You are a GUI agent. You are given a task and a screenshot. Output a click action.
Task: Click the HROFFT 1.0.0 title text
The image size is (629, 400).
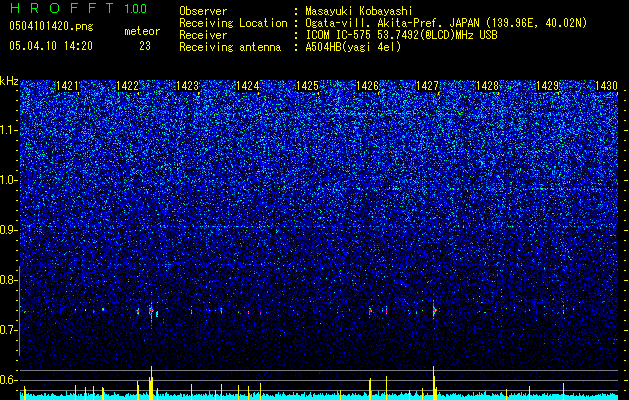(78, 8)
